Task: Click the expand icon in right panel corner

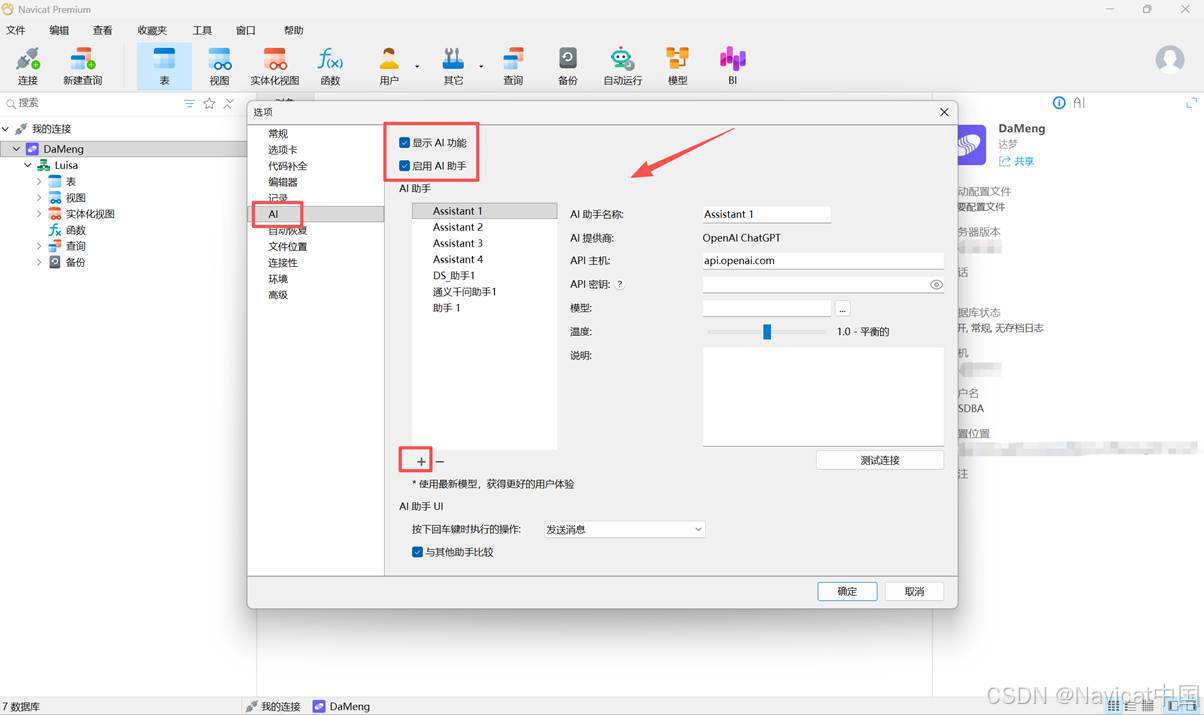Action: (x=1191, y=103)
